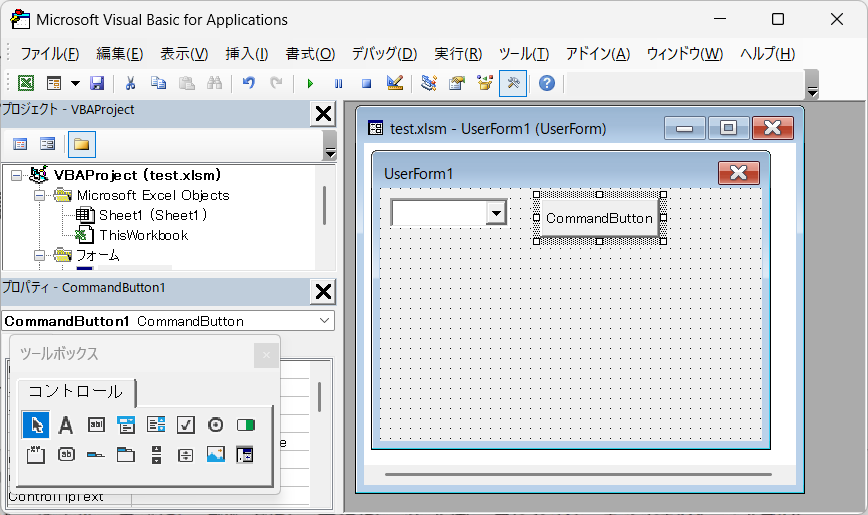Choose the Label tool in toolbox
Image resolution: width=868 pixels, height=515 pixels.
(66, 425)
